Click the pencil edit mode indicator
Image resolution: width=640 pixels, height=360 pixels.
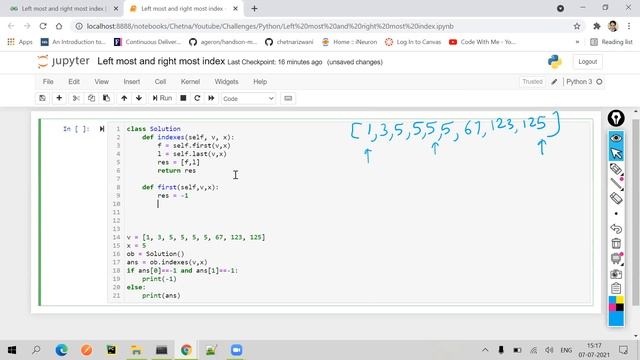[554, 82]
